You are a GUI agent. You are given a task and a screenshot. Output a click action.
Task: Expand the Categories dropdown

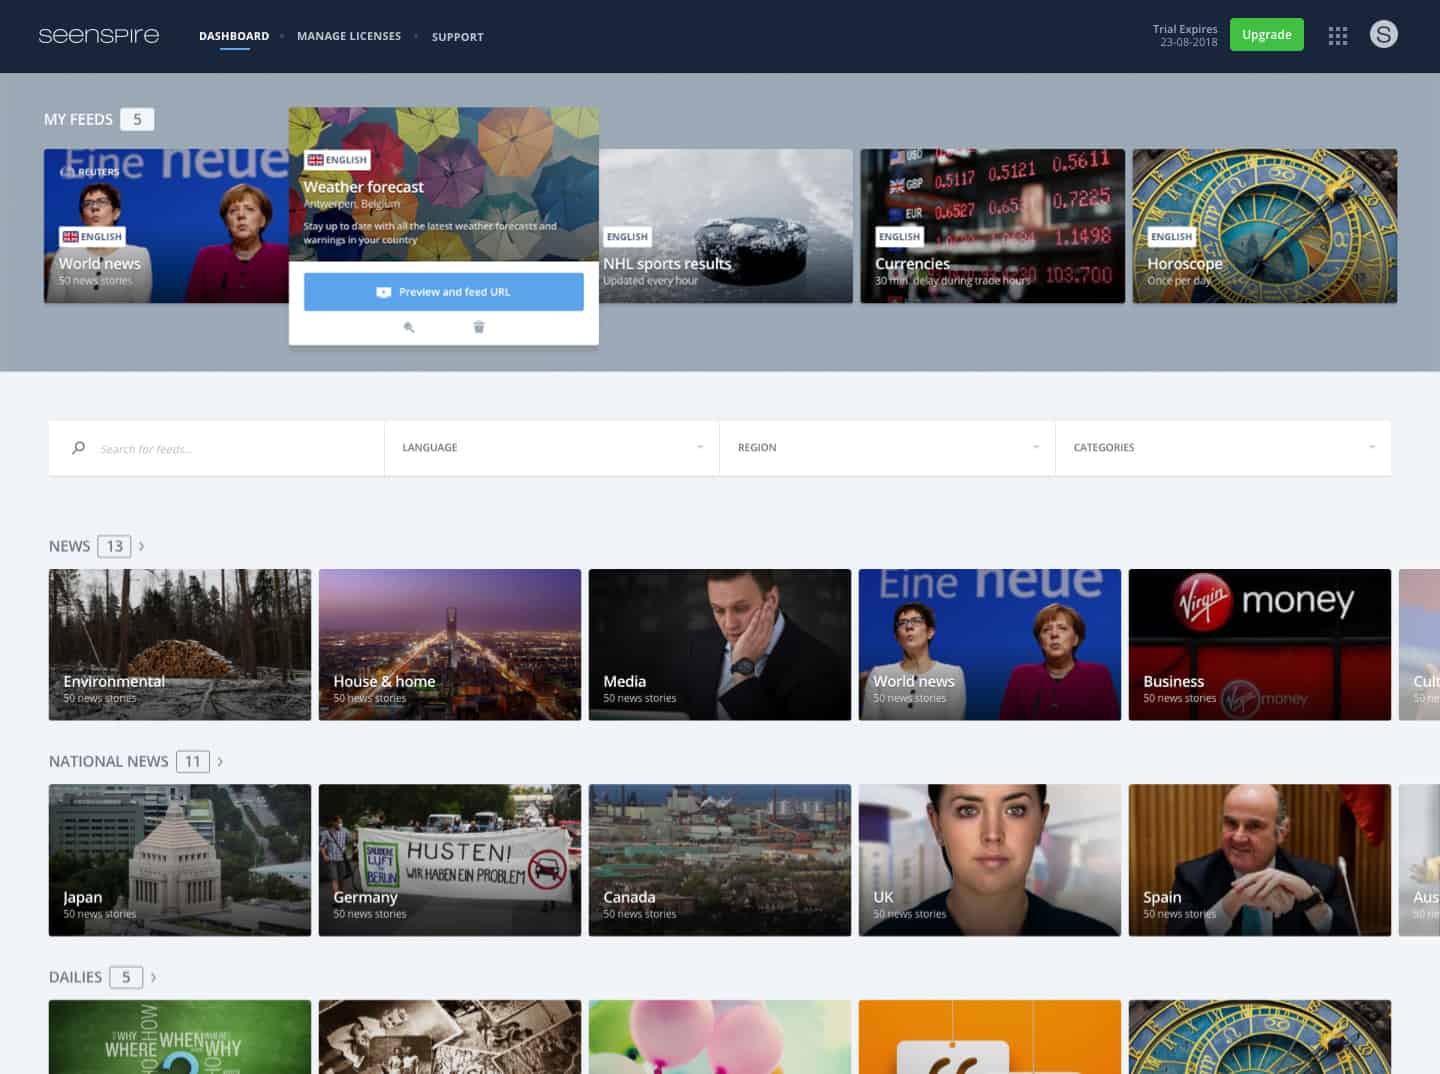[x=1223, y=448]
